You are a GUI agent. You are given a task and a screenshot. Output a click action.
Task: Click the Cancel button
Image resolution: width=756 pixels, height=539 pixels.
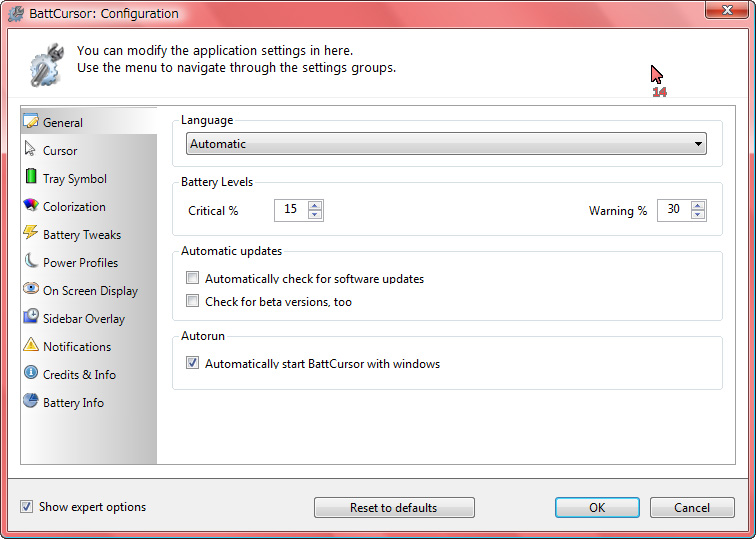point(692,508)
